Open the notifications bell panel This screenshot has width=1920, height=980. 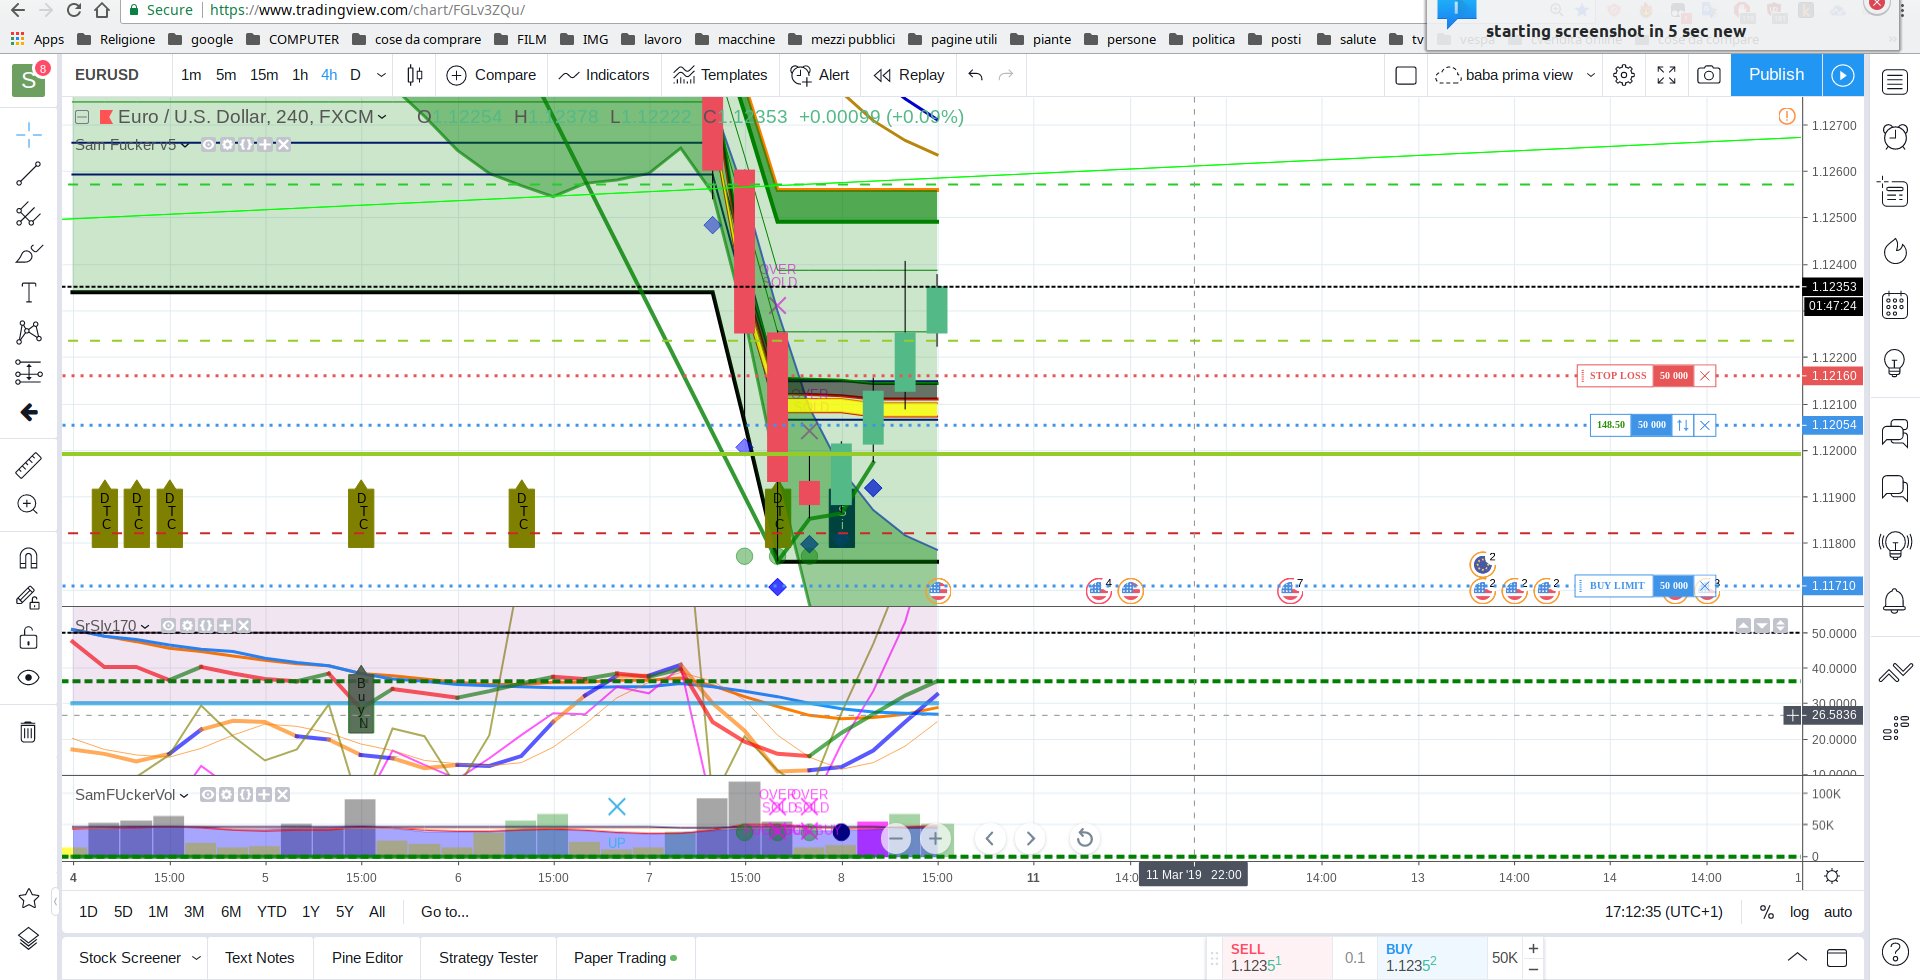[1895, 600]
